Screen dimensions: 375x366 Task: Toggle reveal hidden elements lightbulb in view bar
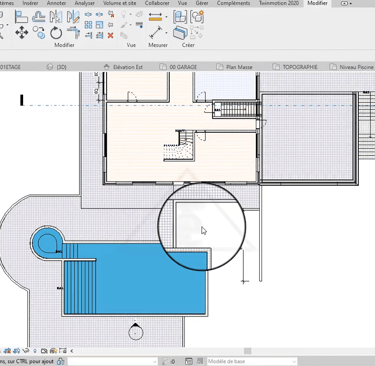tap(35, 351)
